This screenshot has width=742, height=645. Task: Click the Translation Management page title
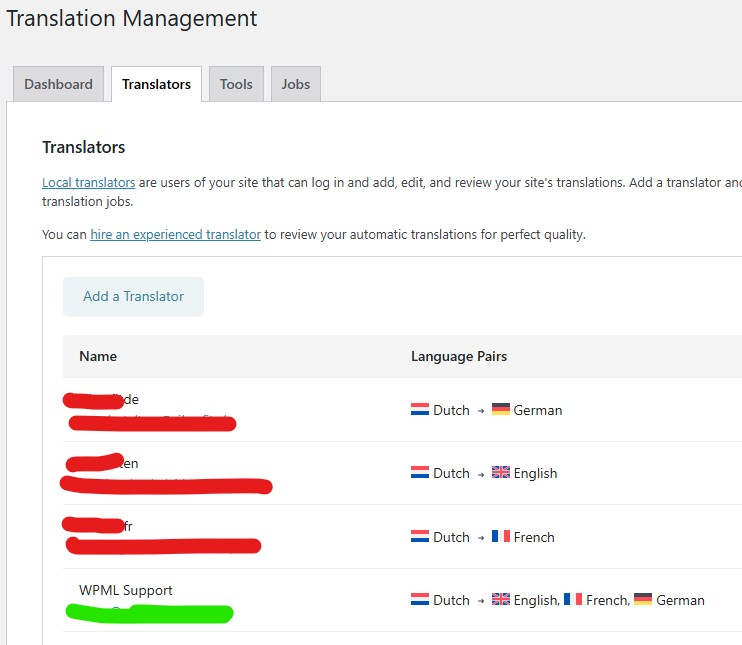coord(132,18)
